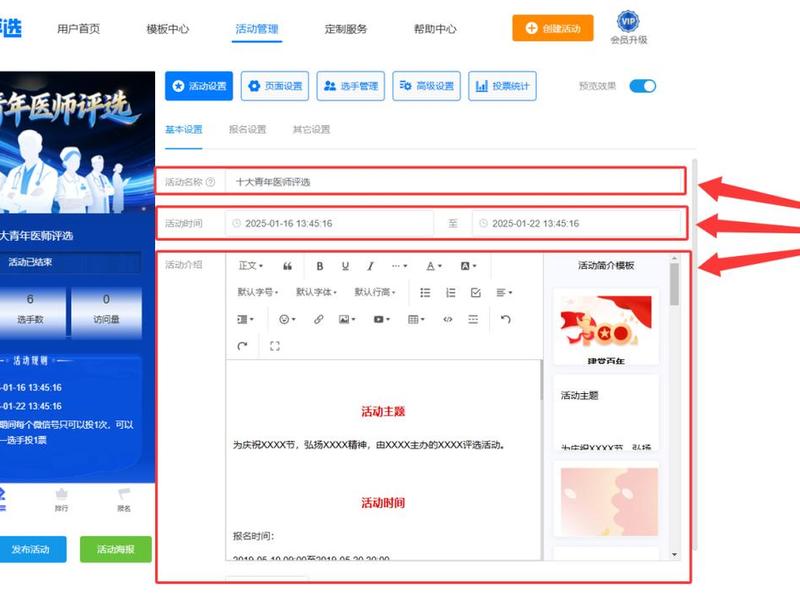Click the 活动名称 input field
800x600 pixels.
click(x=455, y=182)
